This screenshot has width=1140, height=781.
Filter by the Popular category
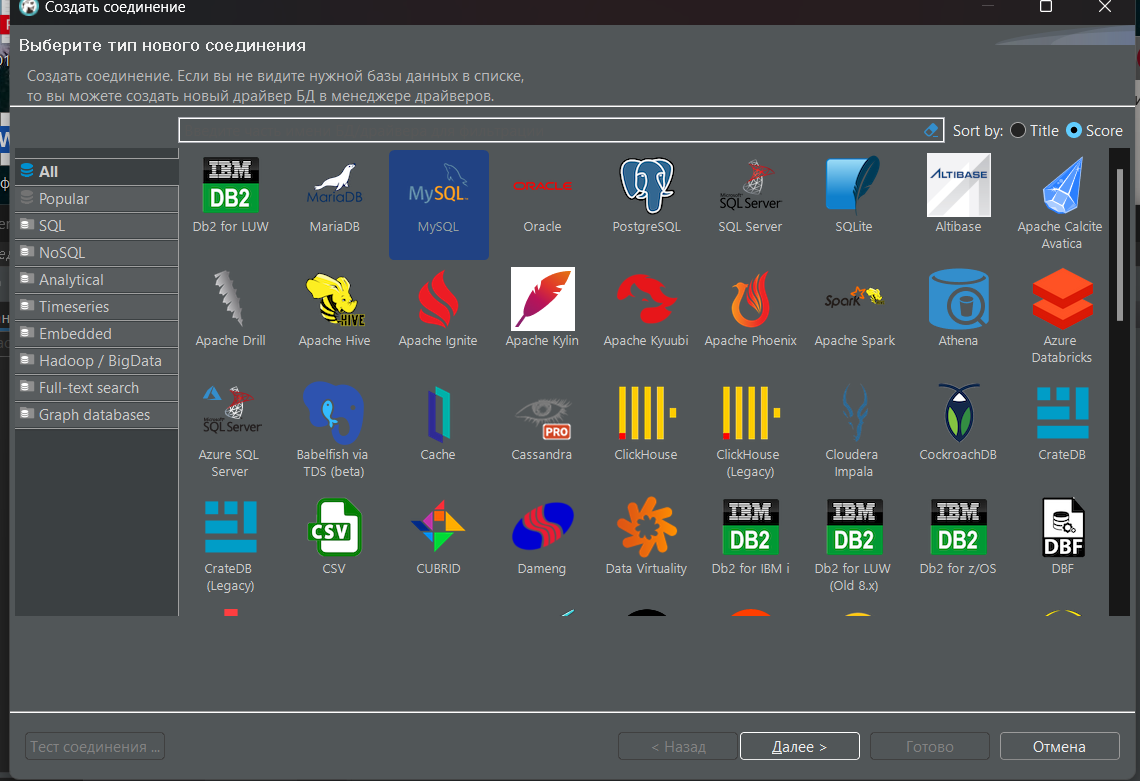[97, 199]
